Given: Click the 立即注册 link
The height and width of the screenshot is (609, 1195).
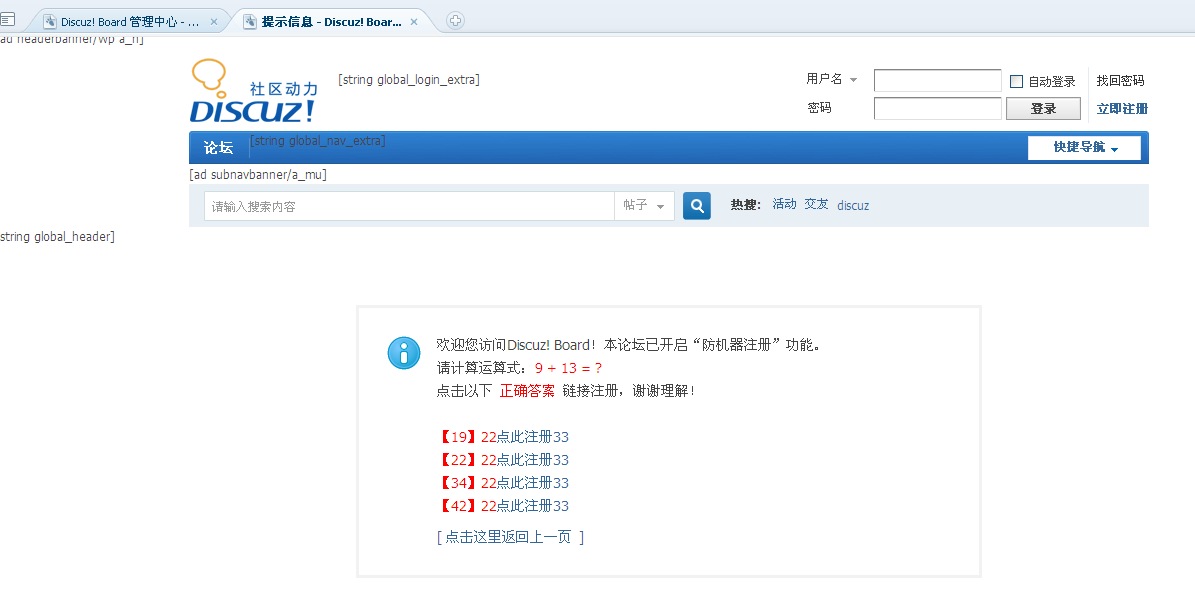Looking at the screenshot, I should 1122,108.
